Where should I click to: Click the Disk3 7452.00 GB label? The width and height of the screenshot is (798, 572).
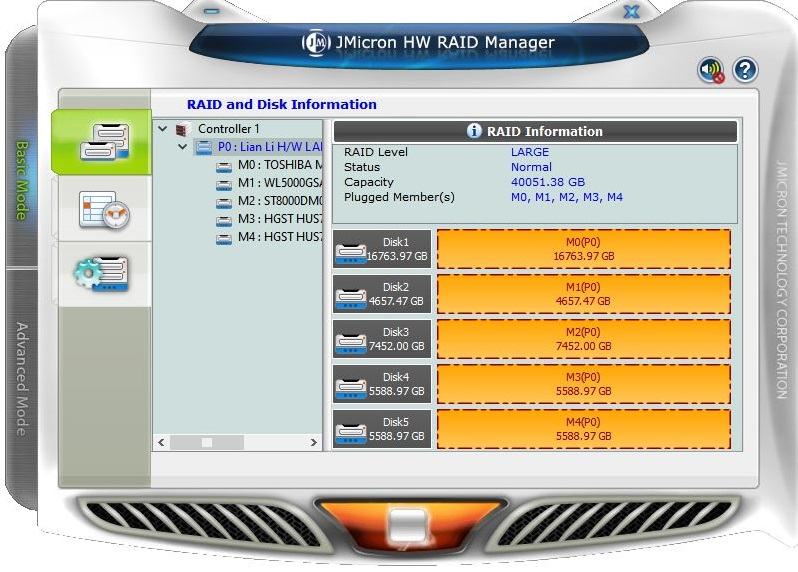click(396, 339)
